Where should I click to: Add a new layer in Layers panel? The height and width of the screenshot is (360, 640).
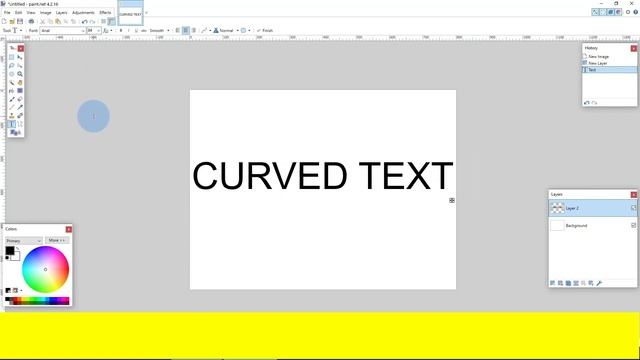tap(553, 283)
